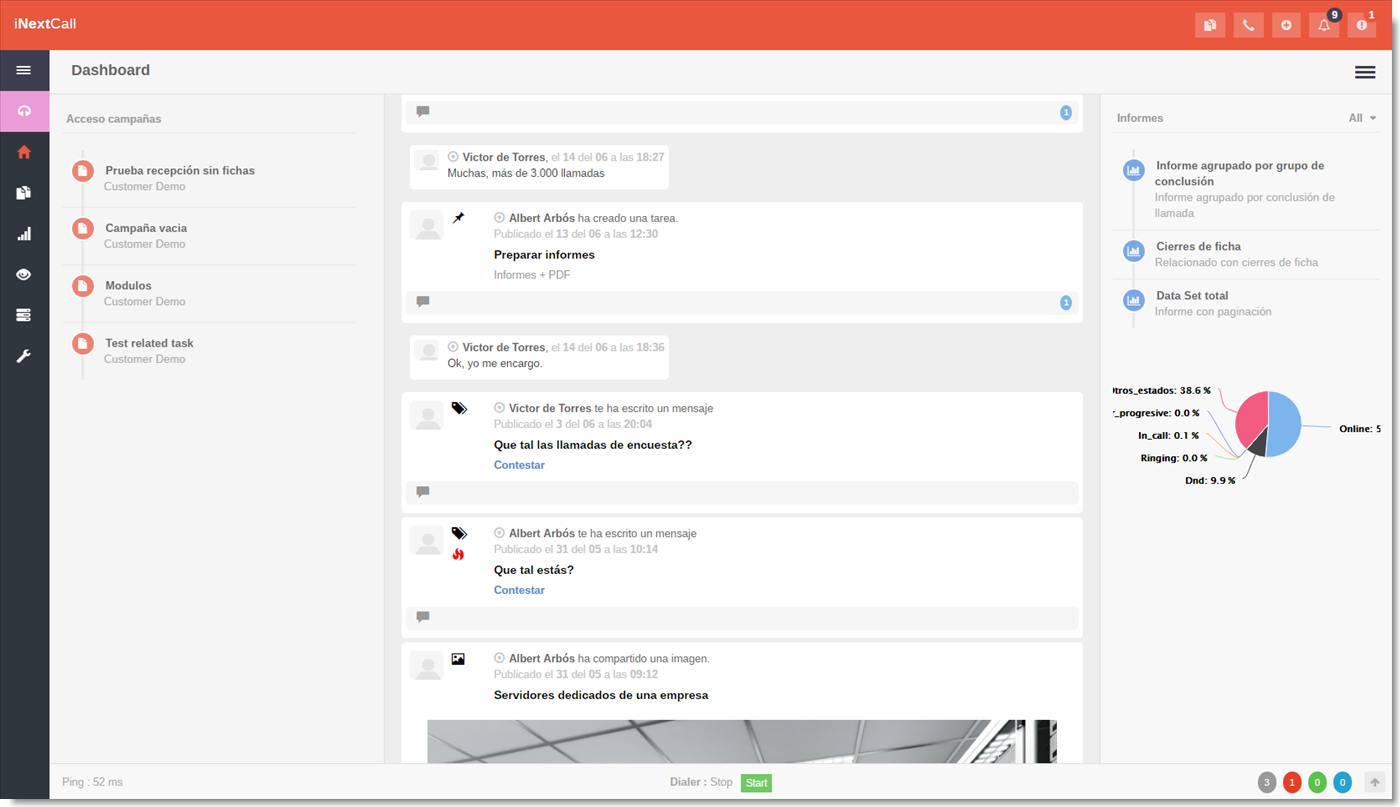Open Prueba recepción sin fichas campaign

point(180,171)
